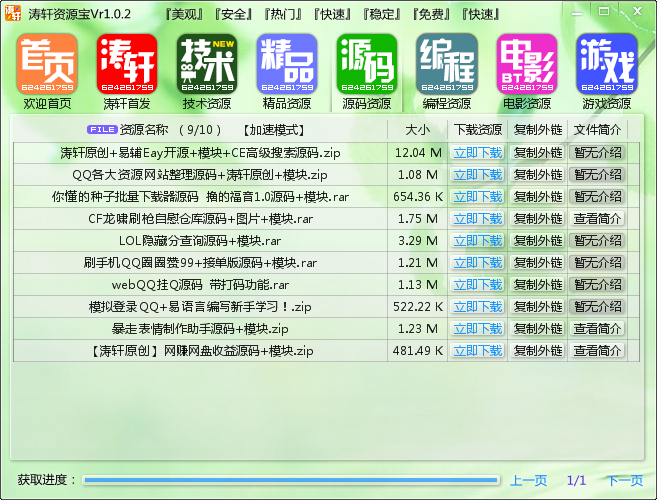This screenshot has height=500, width=657.
Task: Click size value 481.49 K
Action: [x=418, y=351]
